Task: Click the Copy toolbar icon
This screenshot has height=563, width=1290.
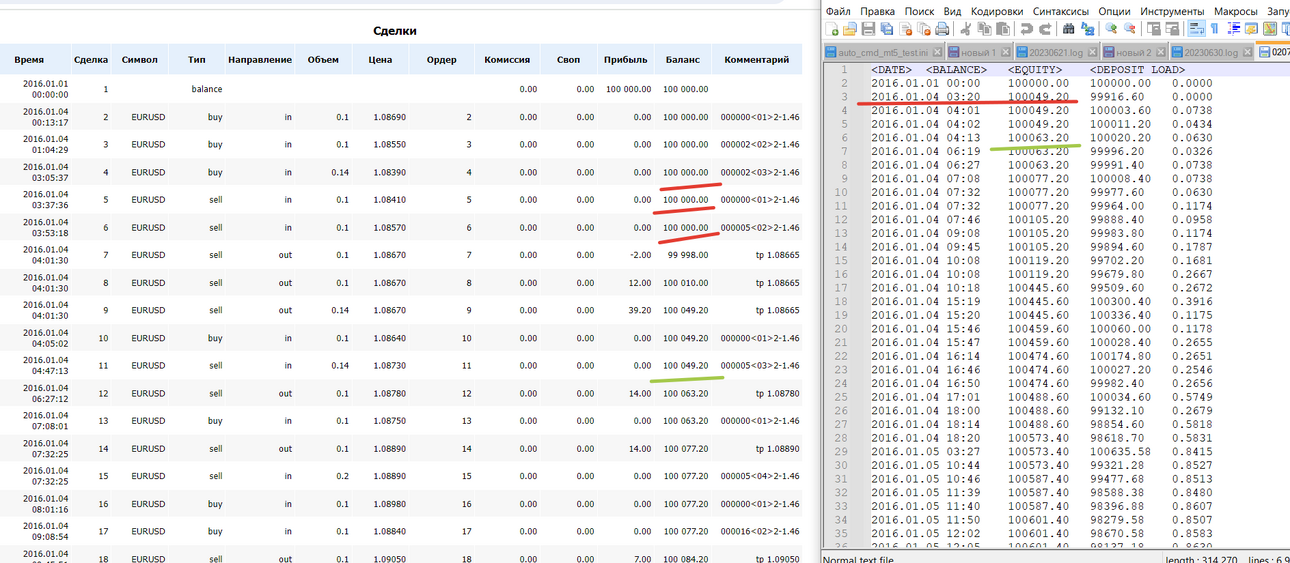Action: 985,29
